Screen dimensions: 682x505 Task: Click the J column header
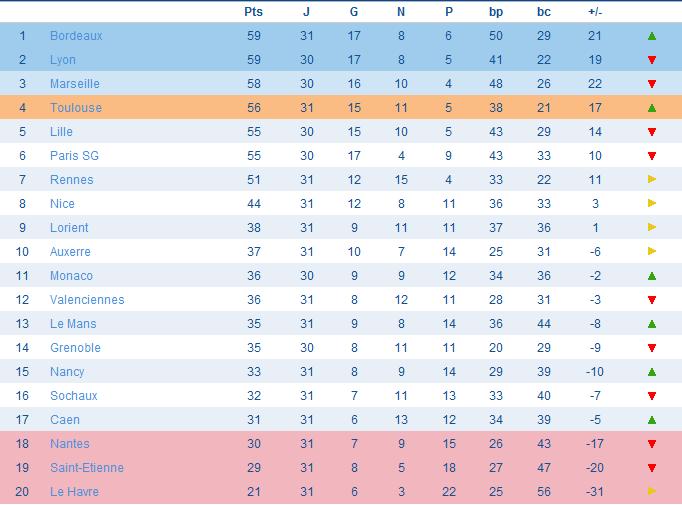click(307, 12)
